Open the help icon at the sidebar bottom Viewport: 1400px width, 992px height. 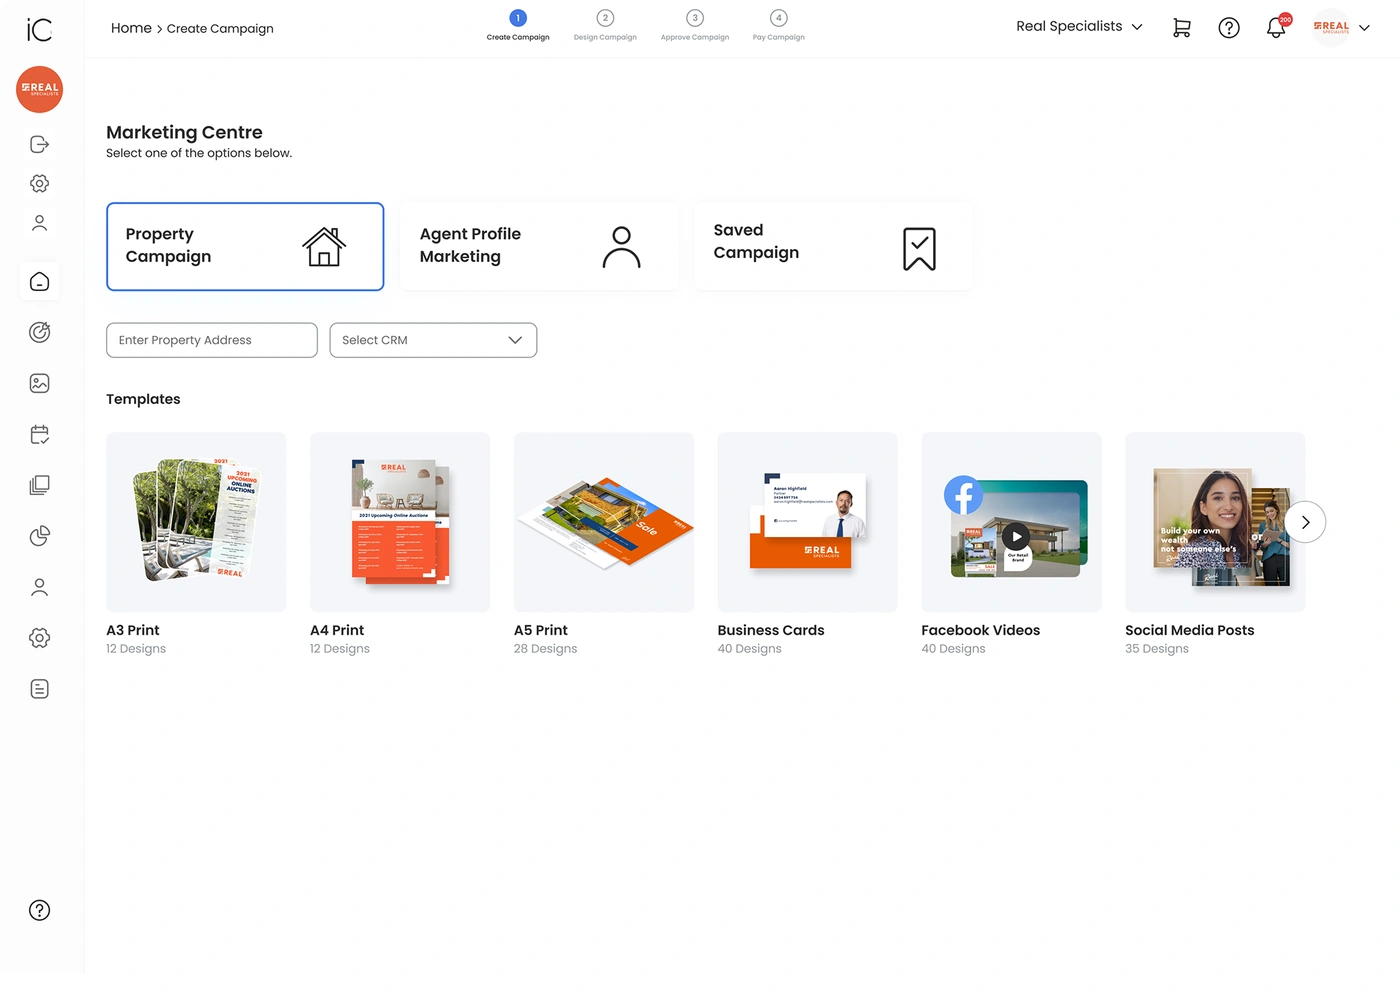[40, 910]
